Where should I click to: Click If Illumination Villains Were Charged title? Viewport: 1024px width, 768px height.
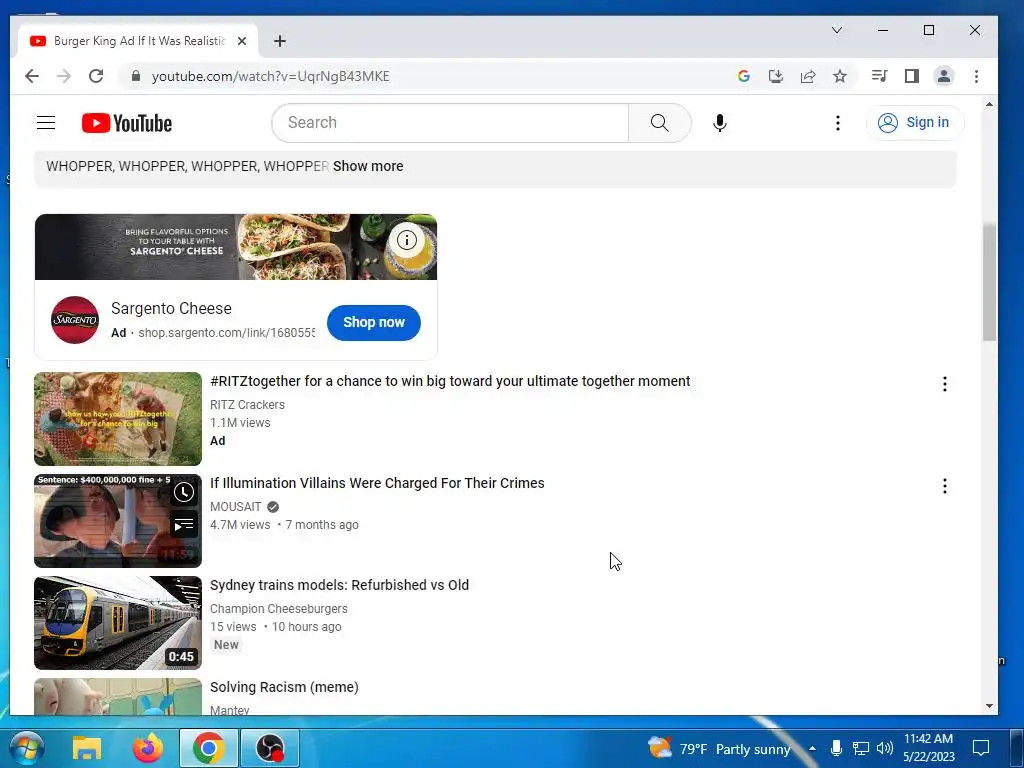[377, 483]
